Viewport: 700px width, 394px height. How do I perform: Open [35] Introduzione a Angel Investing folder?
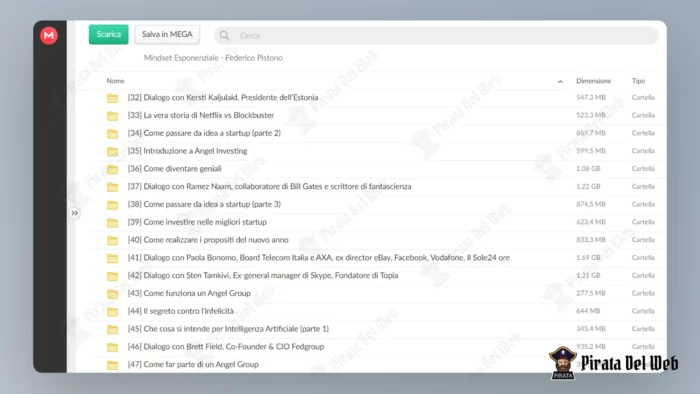pos(187,151)
